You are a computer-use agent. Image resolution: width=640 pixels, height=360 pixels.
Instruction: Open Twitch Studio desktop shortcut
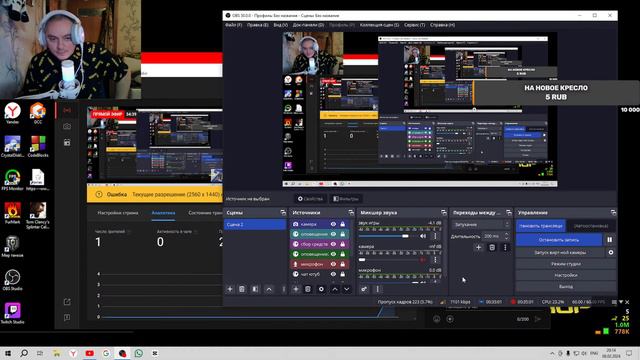(x=12, y=313)
